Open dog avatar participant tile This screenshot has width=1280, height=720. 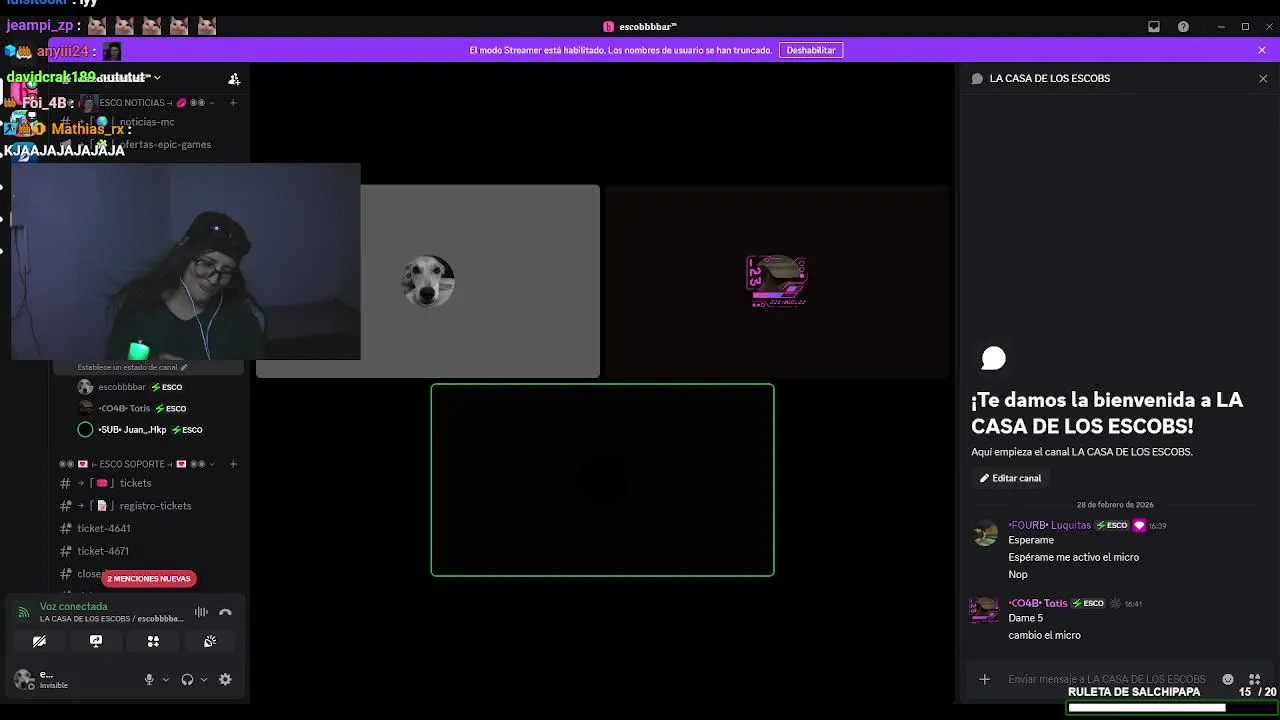[x=428, y=281]
